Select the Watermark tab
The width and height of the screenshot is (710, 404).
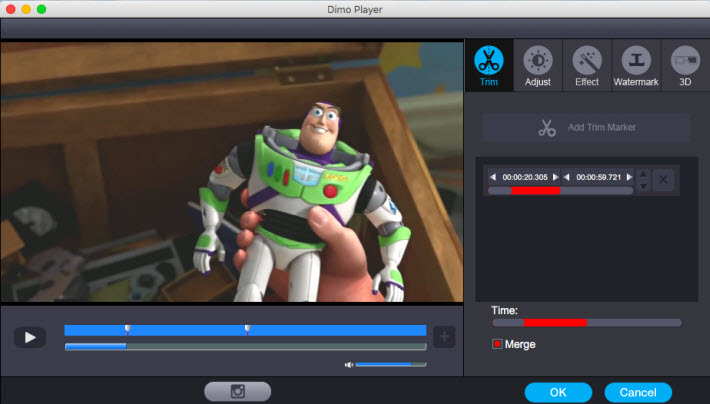(x=635, y=66)
